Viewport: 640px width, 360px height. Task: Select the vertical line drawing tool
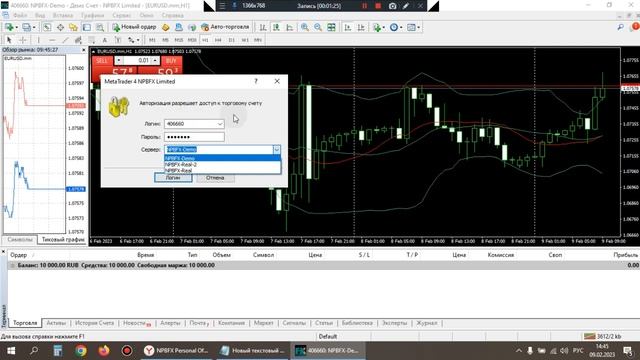click(38, 40)
